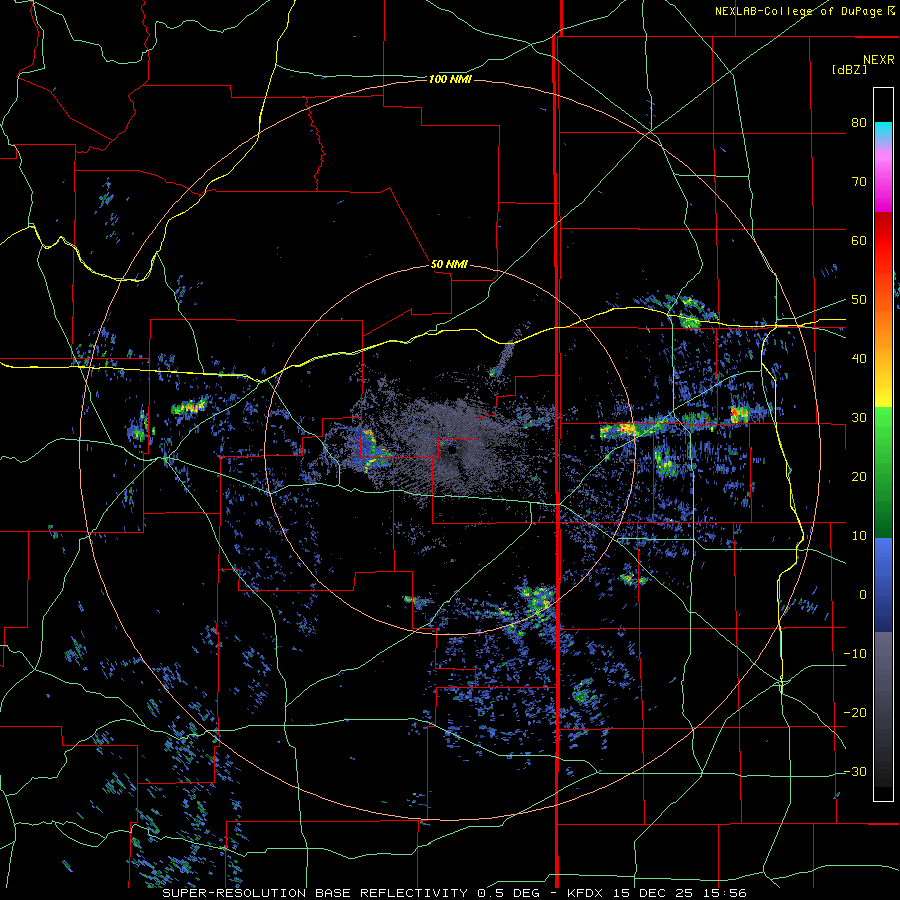
Task: Click the -30 value on the dBZ scale
Action: tap(855, 771)
